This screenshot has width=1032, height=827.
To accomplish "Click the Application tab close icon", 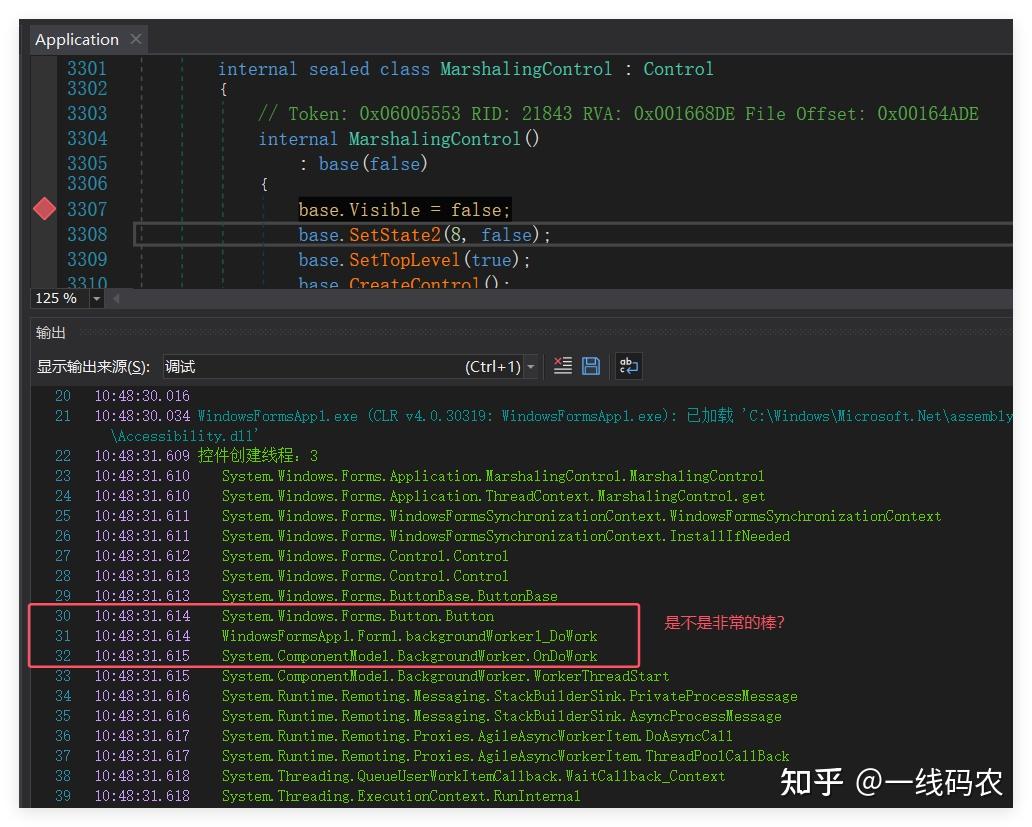I will 135,39.
